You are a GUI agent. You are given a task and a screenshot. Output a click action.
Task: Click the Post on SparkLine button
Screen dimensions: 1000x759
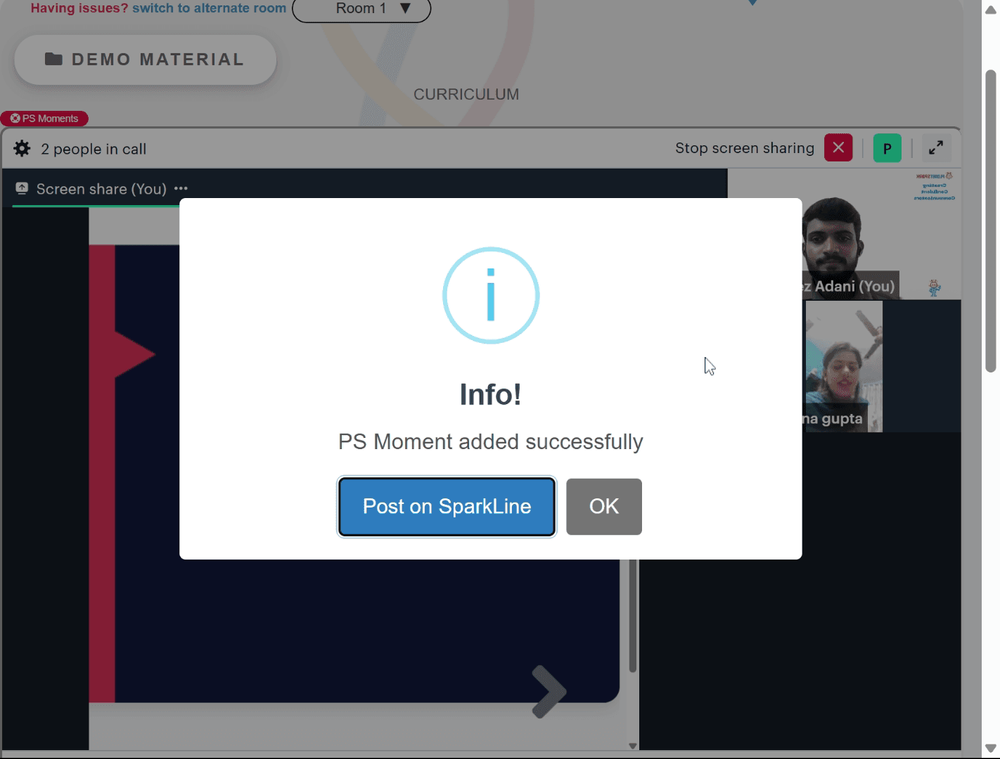(x=446, y=506)
